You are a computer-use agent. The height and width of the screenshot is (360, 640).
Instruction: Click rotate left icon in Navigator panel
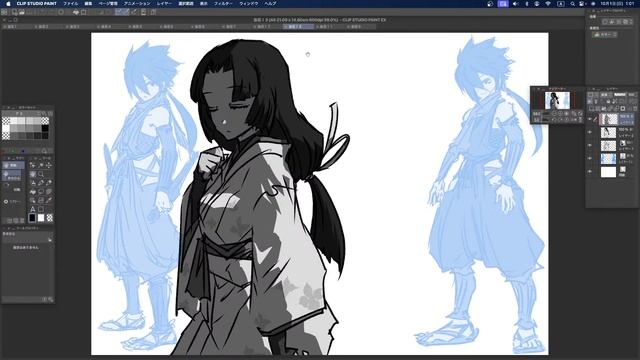554,120
